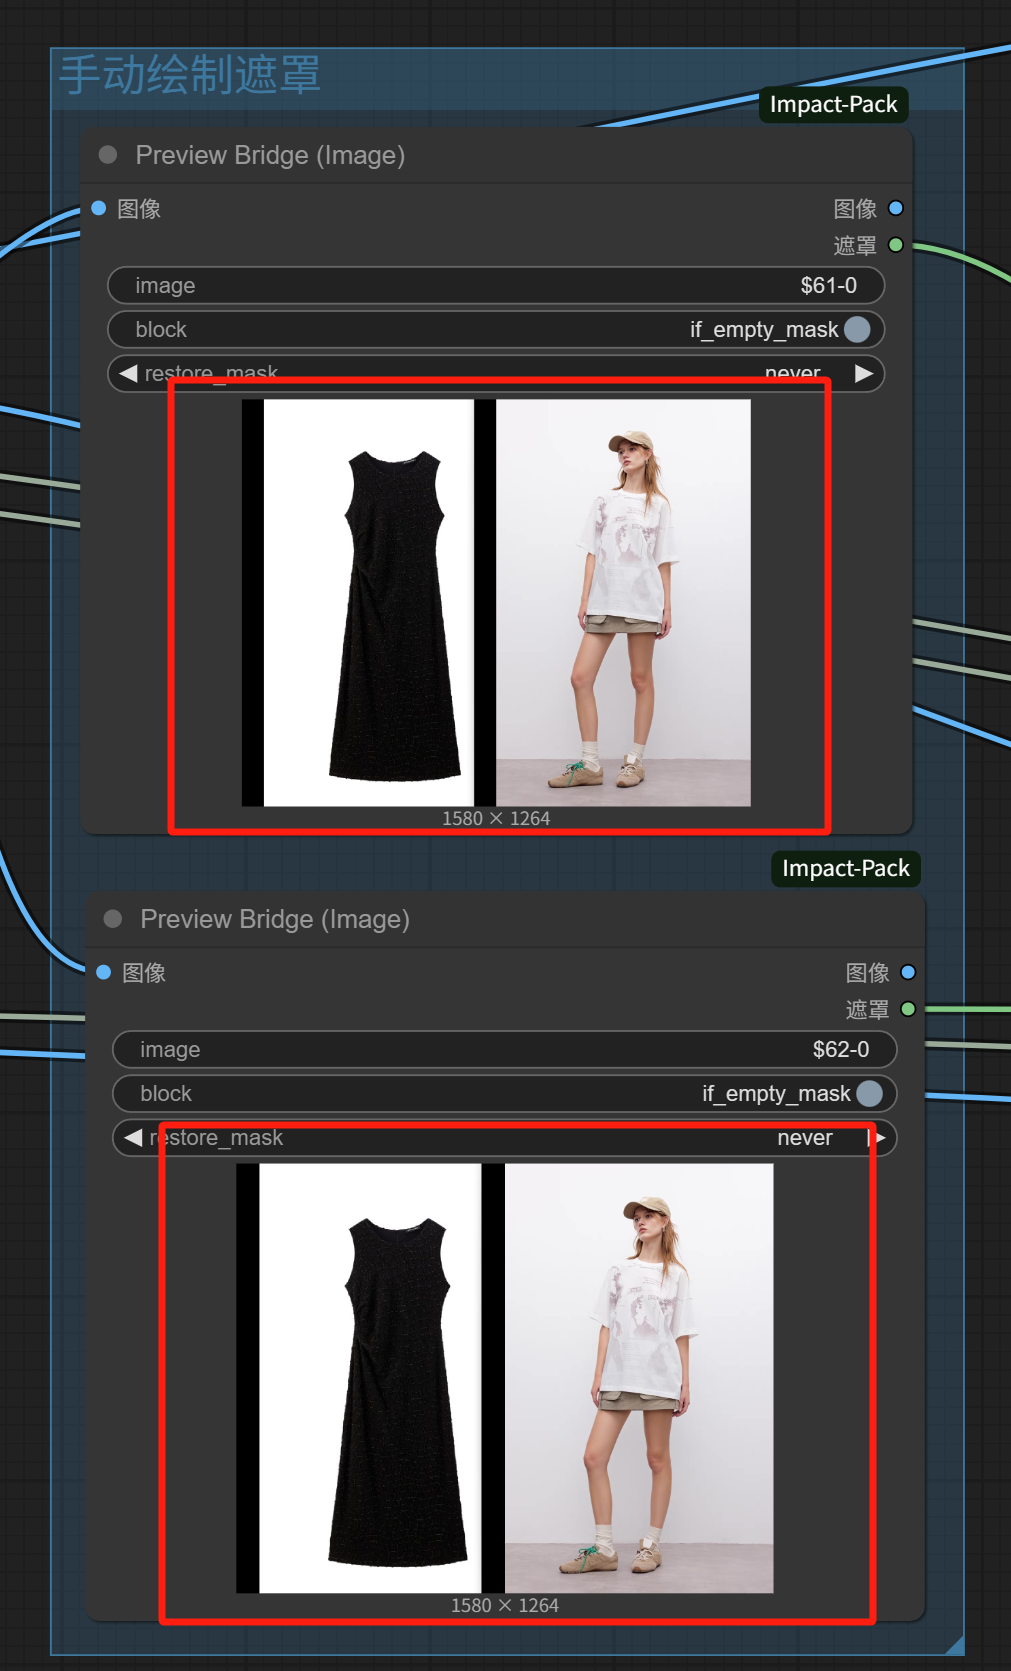Click the top Impact-Pack badge

click(x=833, y=105)
